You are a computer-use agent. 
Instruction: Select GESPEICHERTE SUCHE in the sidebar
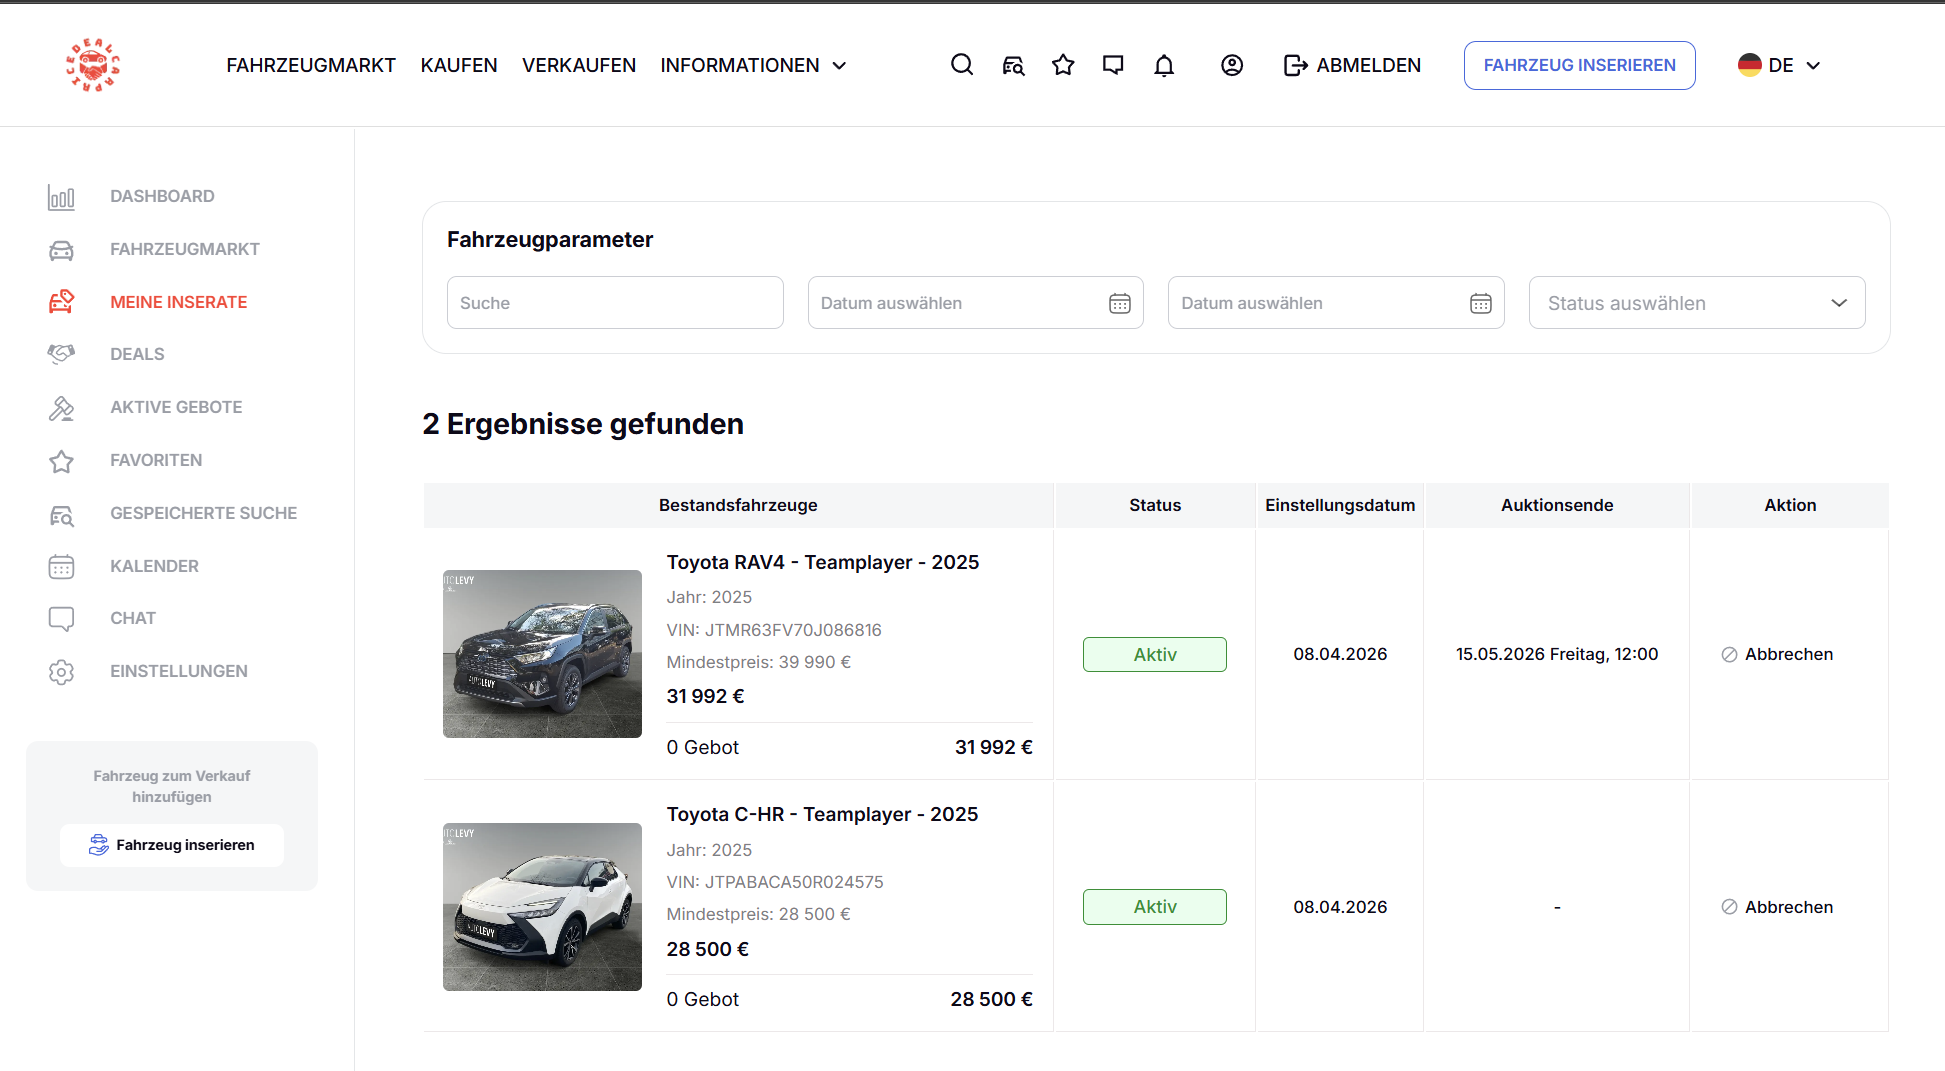tap(204, 513)
